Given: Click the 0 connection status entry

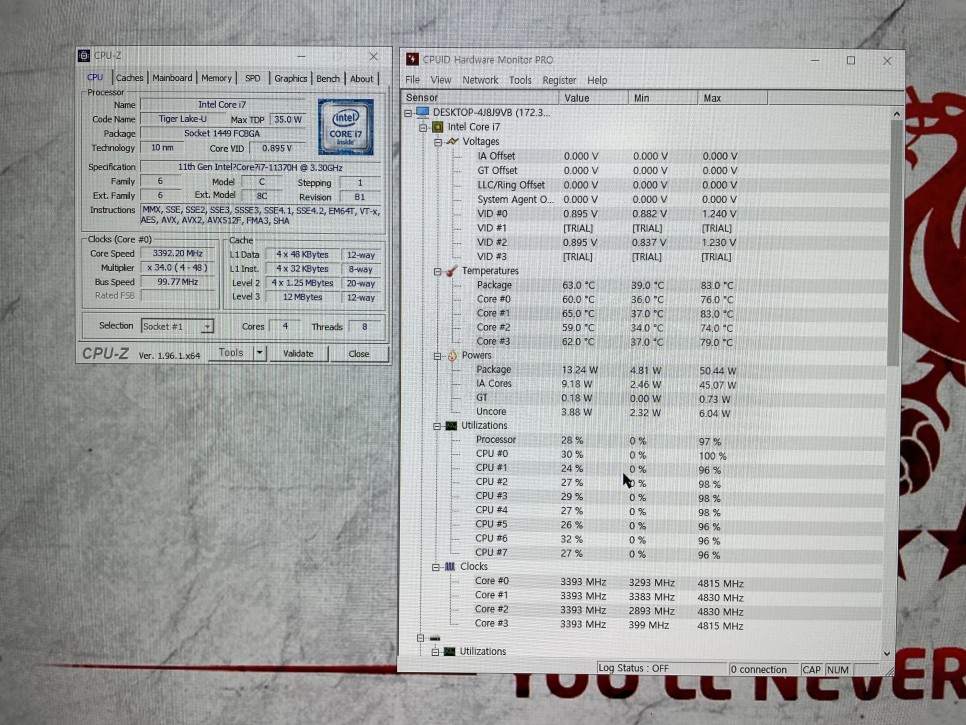Looking at the screenshot, I should coord(763,669).
